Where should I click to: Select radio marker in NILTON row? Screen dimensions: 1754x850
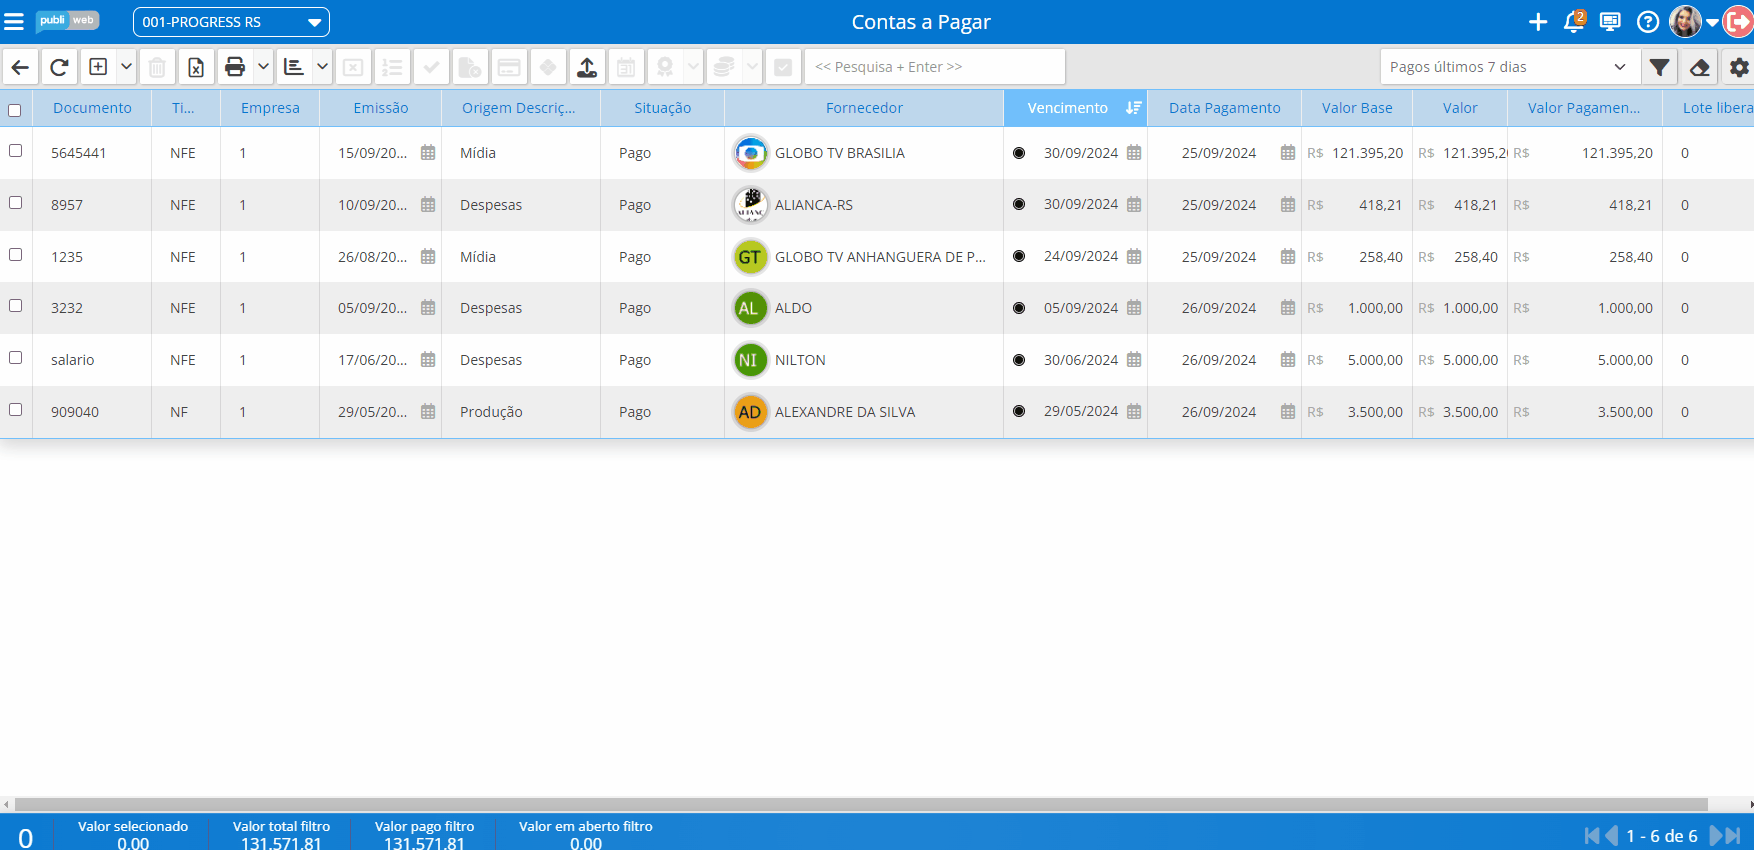[1019, 360]
